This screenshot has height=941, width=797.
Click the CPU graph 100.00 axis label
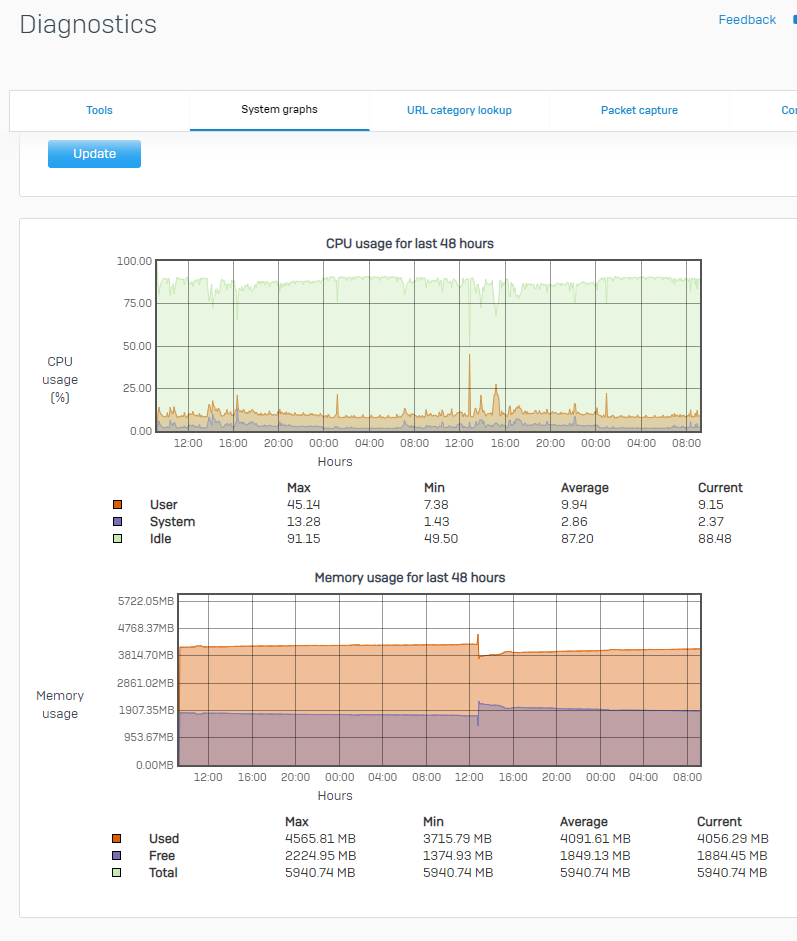[x=134, y=261]
